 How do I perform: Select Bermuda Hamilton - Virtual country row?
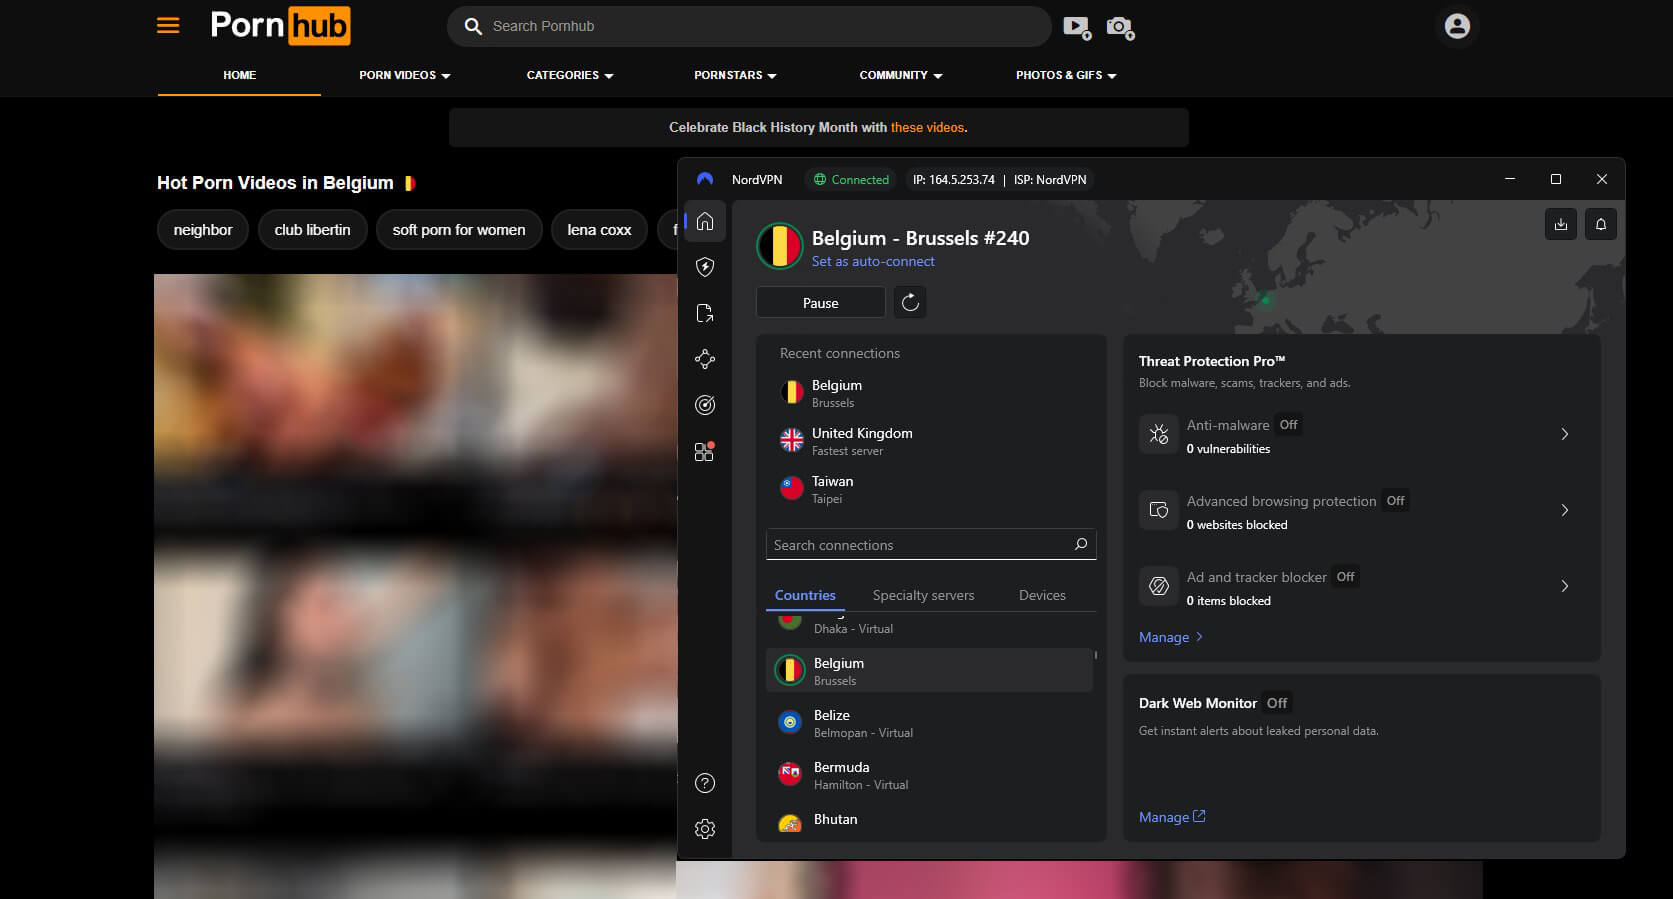point(929,774)
